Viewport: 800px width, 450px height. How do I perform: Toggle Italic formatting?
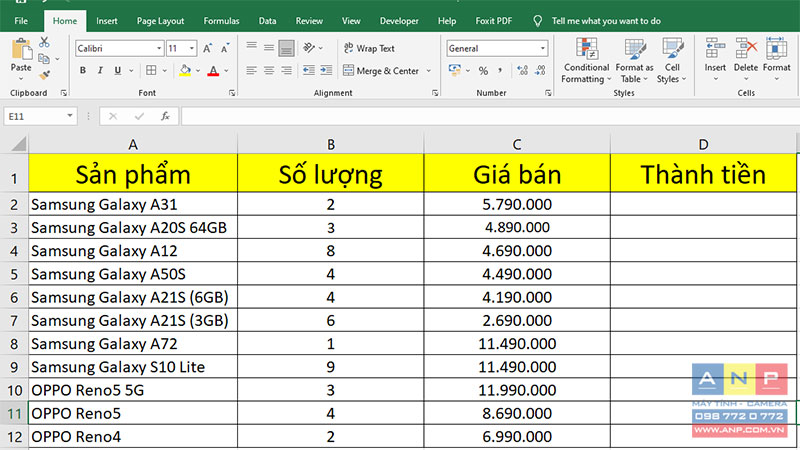pyautogui.click(x=100, y=70)
